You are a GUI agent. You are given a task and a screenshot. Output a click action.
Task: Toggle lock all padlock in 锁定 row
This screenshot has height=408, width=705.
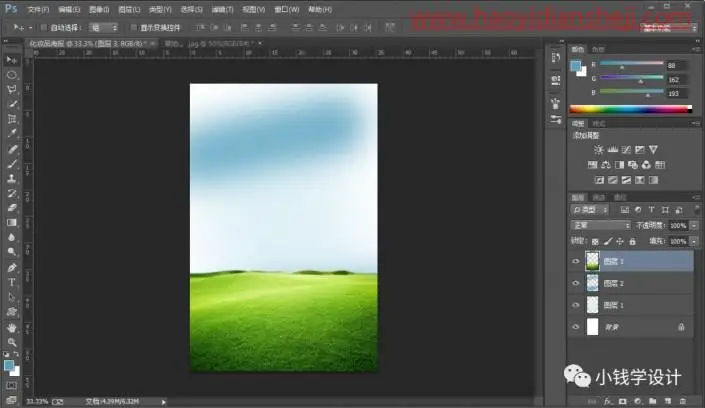(x=633, y=242)
